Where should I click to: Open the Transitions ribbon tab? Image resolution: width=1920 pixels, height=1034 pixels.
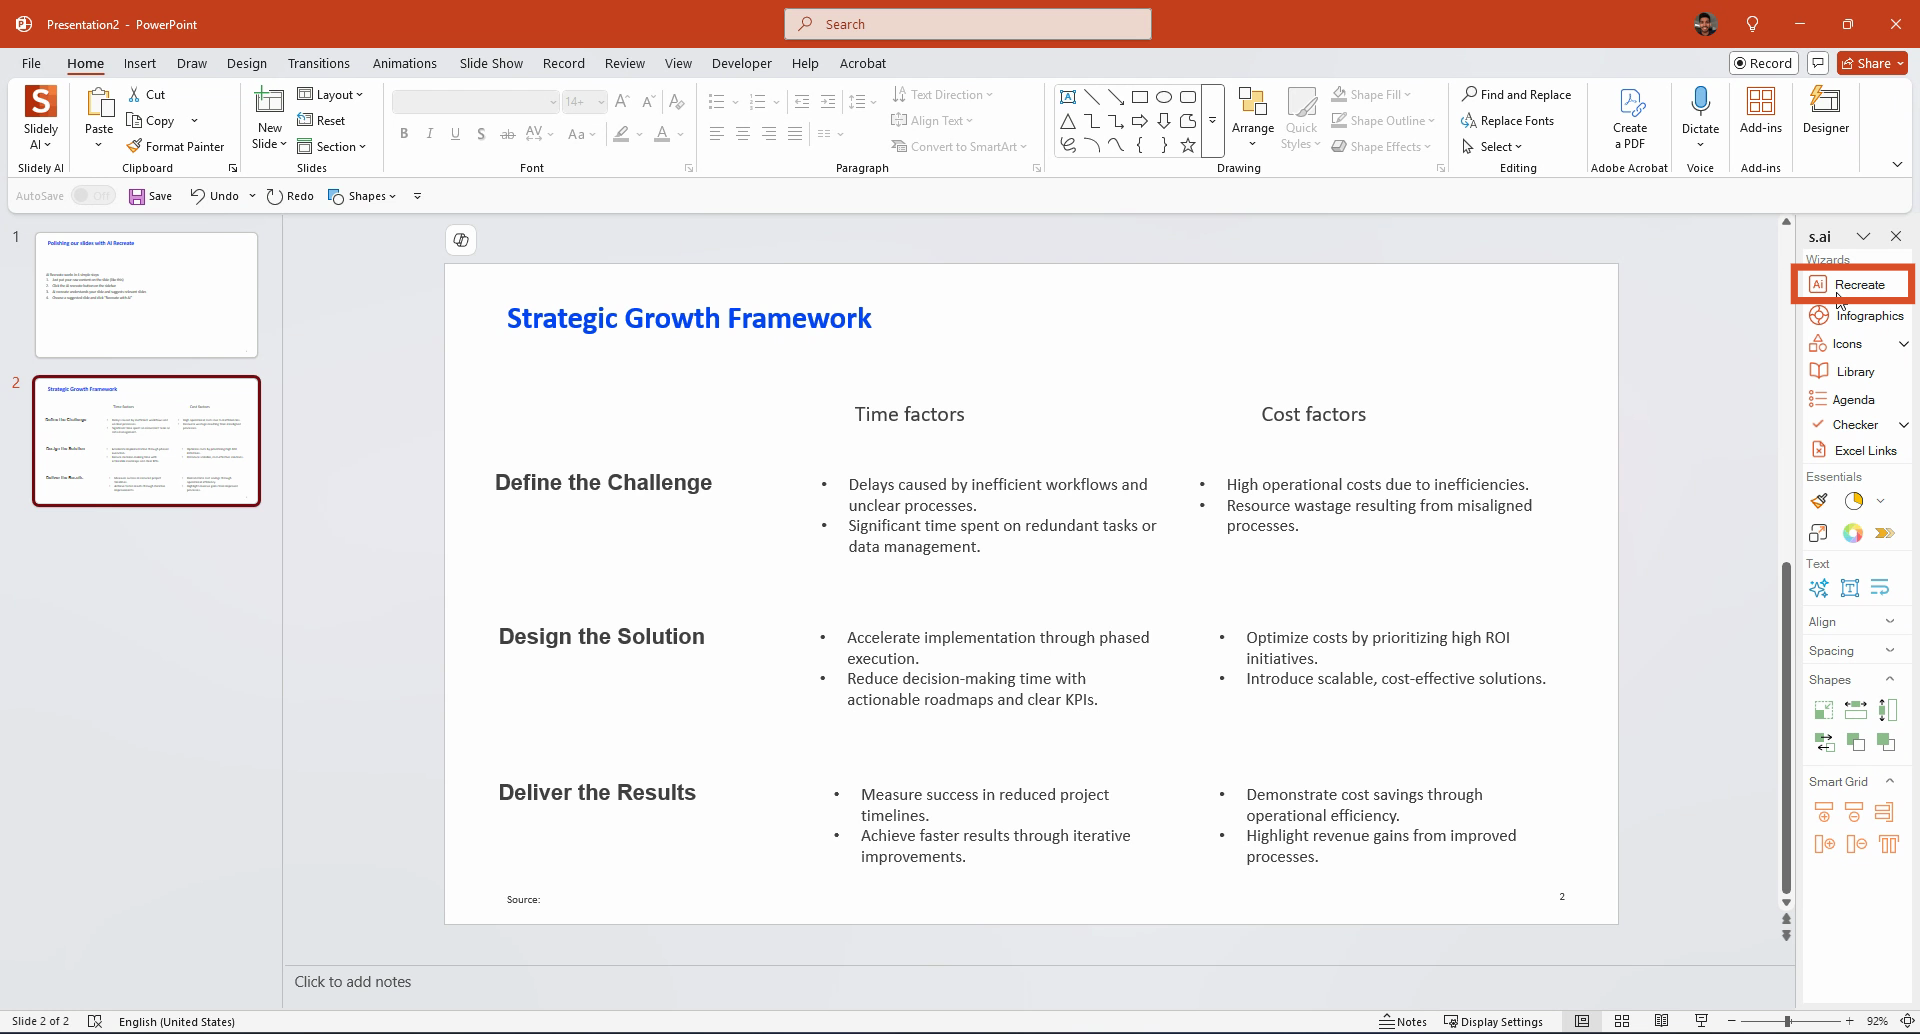[x=318, y=63]
